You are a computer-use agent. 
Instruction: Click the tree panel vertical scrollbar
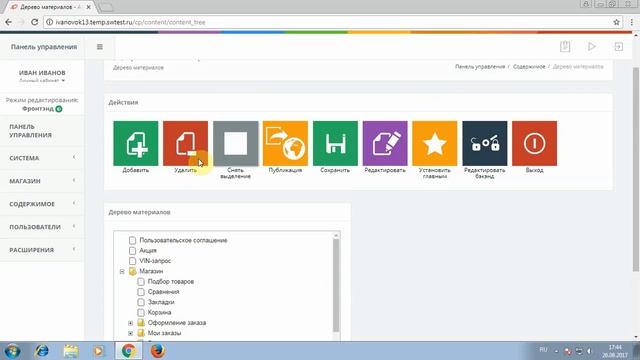[x=336, y=285]
